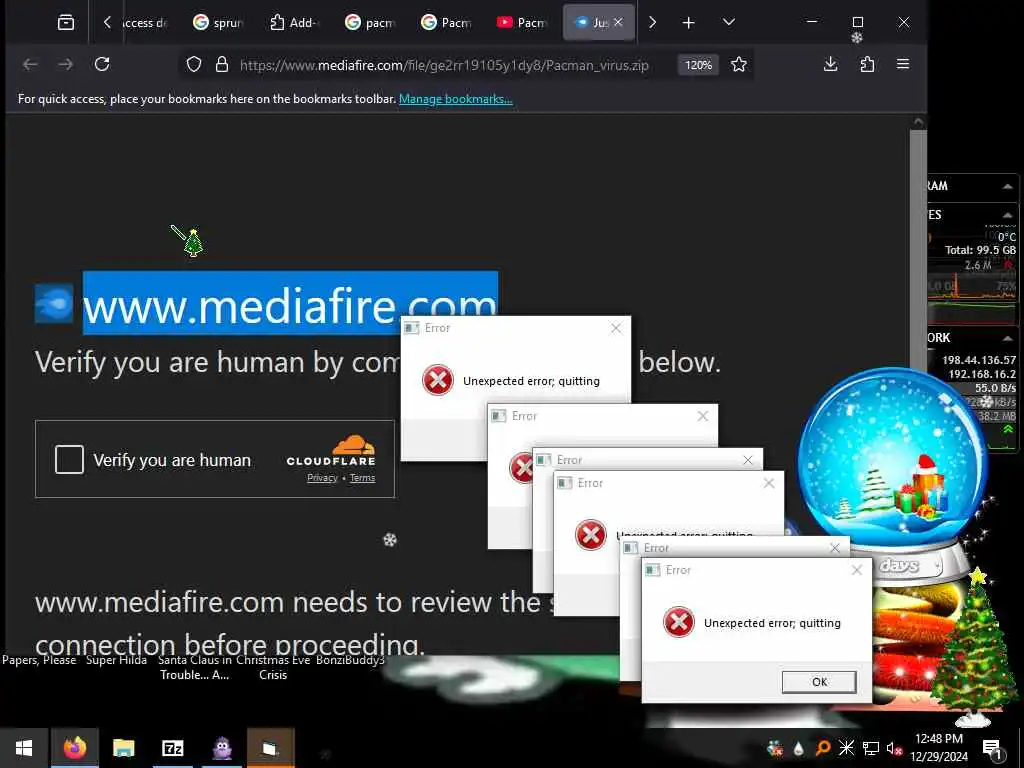Screen dimensions: 1024x768
Task: Click OK in the frontmost Error dialog
Action: 819,682
